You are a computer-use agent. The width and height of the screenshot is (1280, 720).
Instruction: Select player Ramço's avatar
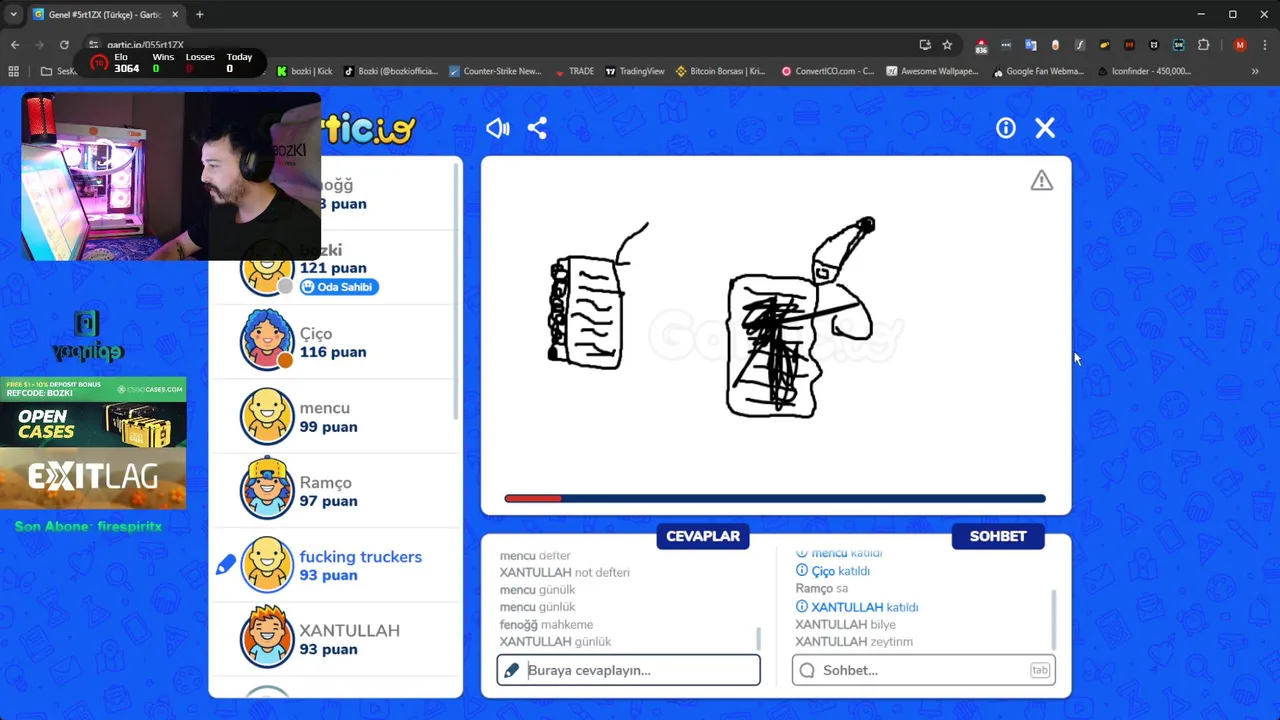click(267, 490)
